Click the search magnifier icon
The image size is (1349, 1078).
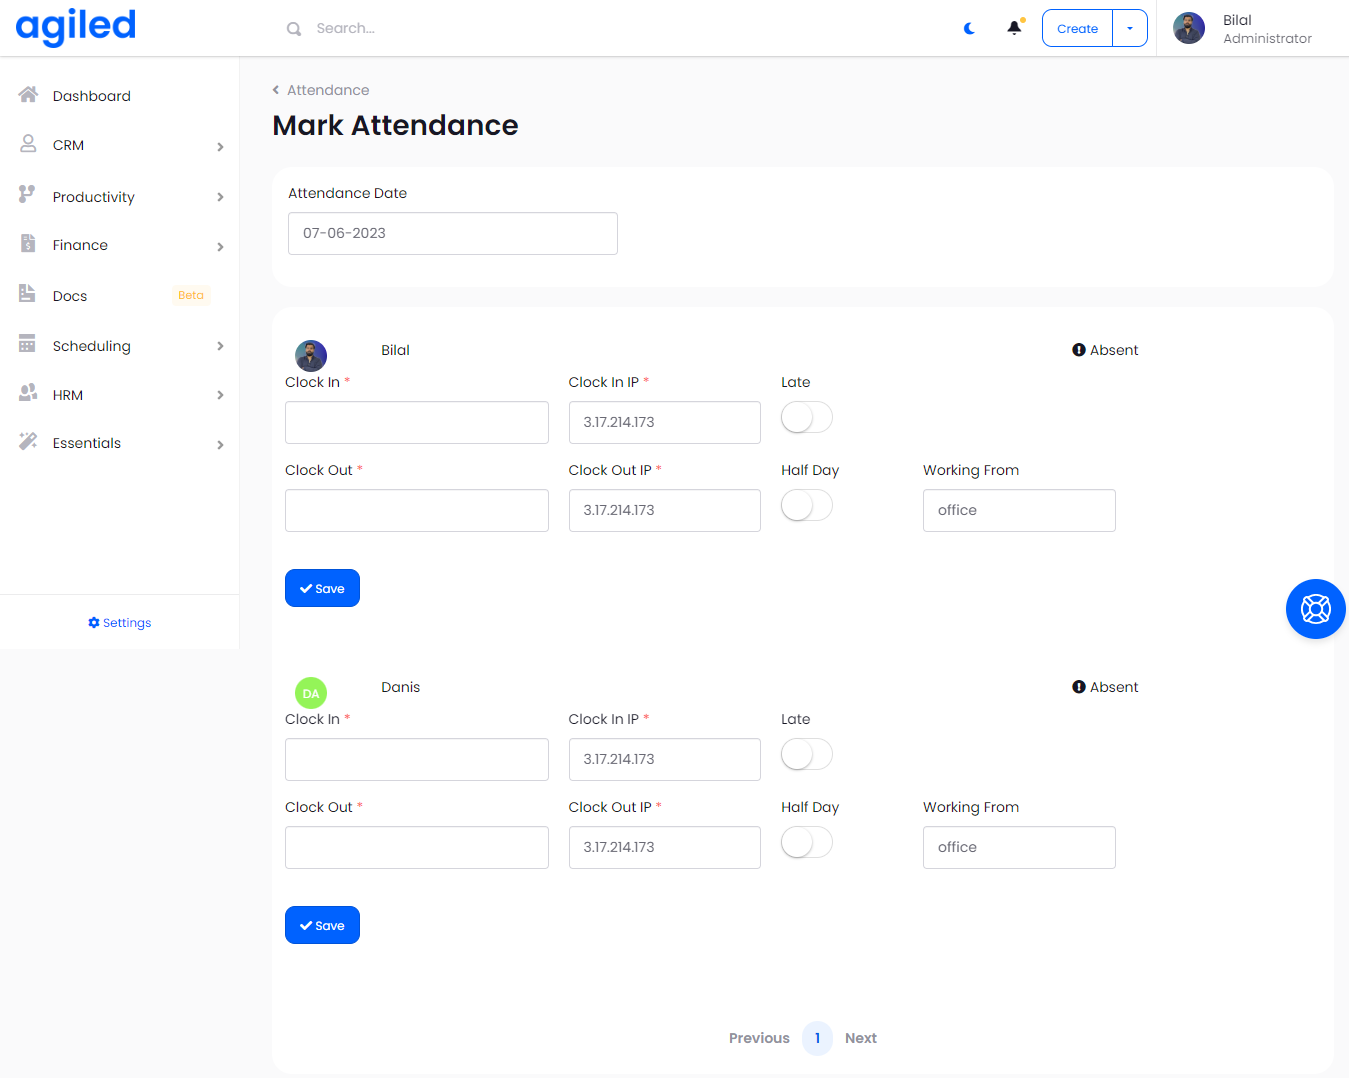pyautogui.click(x=294, y=29)
